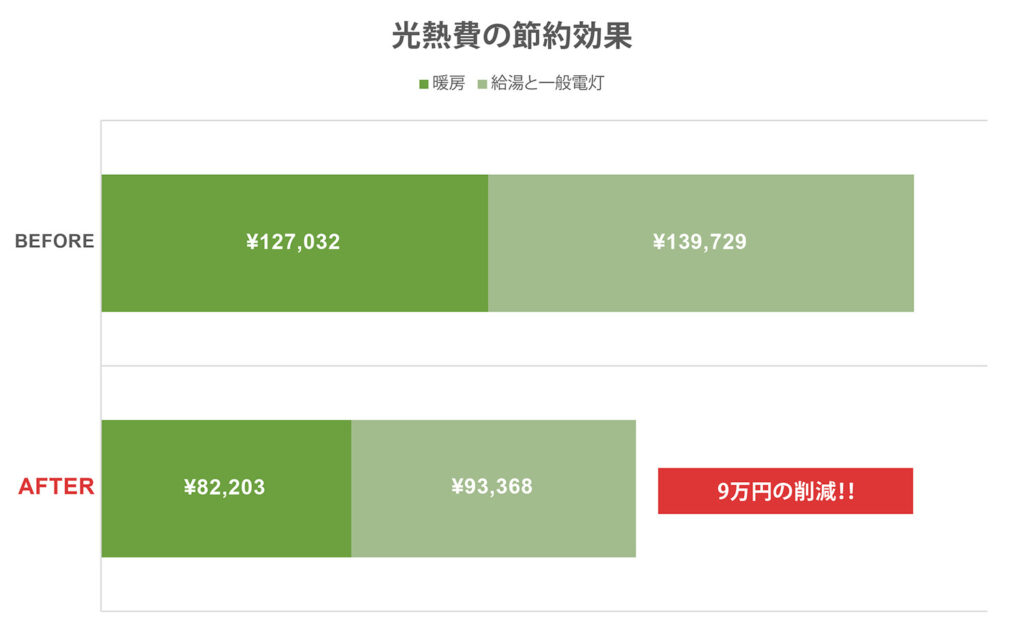The width and height of the screenshot is (1024, 633).
Task: Select the ¥82,203 data label
Action: (225, 488)
